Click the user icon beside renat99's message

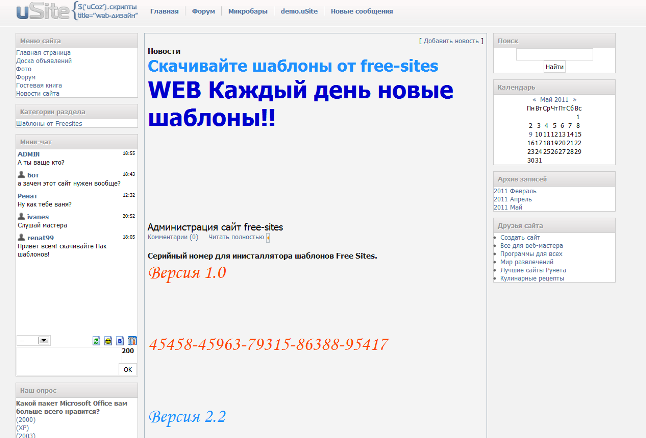21,237
